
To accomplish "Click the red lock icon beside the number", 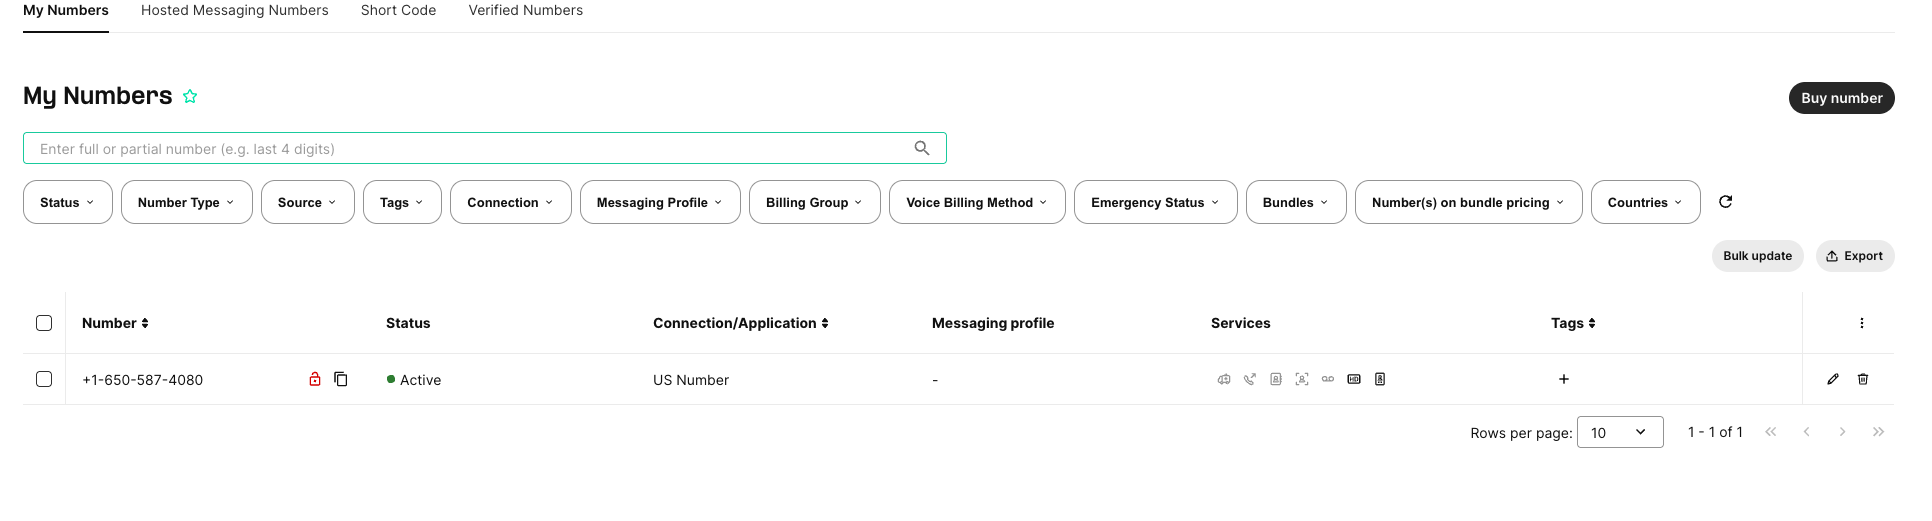I will tap(315, 379).
